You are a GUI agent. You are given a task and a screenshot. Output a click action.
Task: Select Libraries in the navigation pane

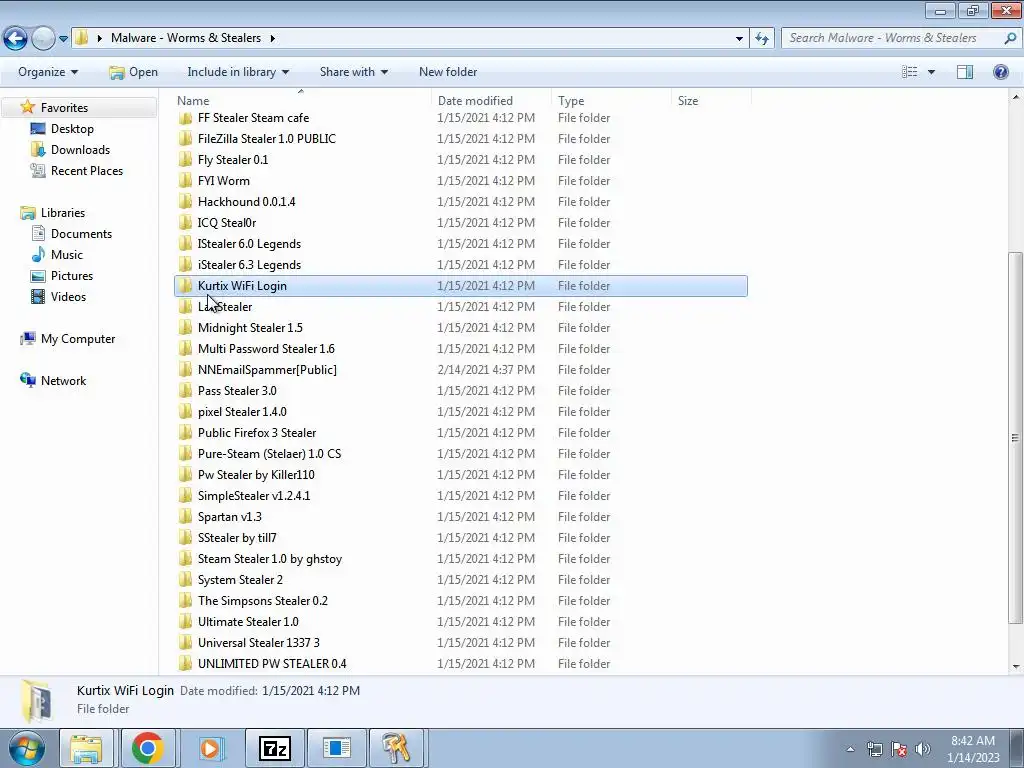click(x=63, y=213)
